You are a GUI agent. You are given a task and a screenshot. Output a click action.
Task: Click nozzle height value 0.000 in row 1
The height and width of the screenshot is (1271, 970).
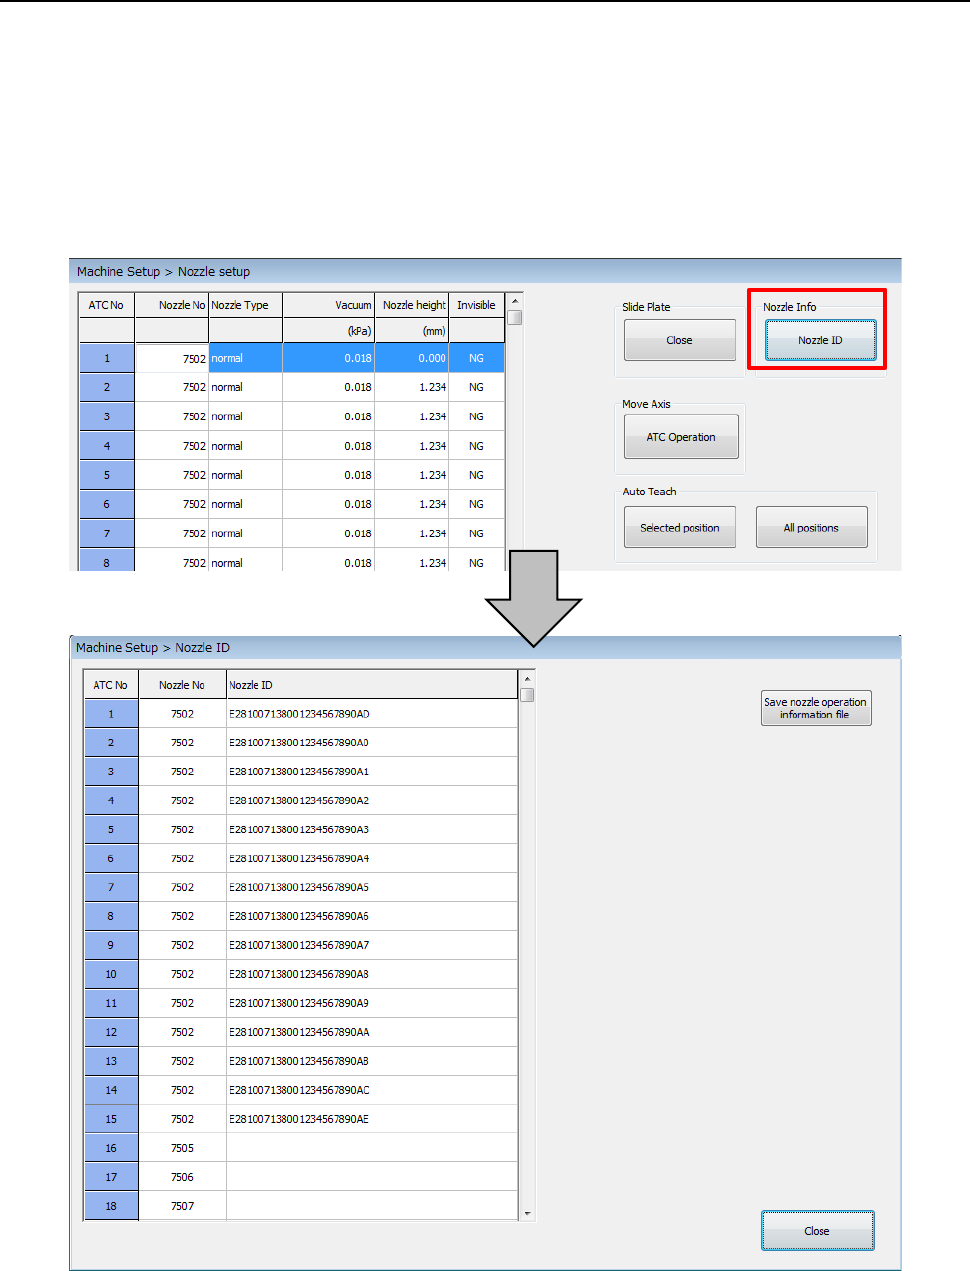(412, 358)
